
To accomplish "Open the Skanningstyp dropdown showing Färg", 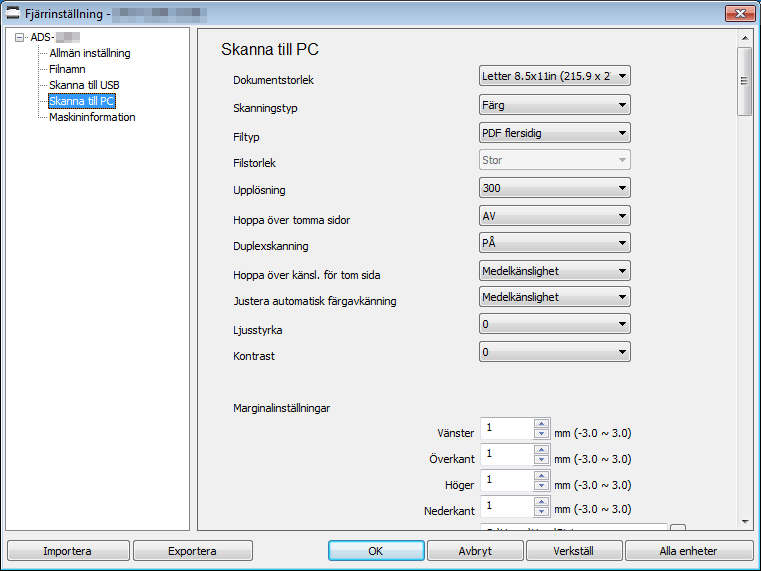I will click(555, 105).
